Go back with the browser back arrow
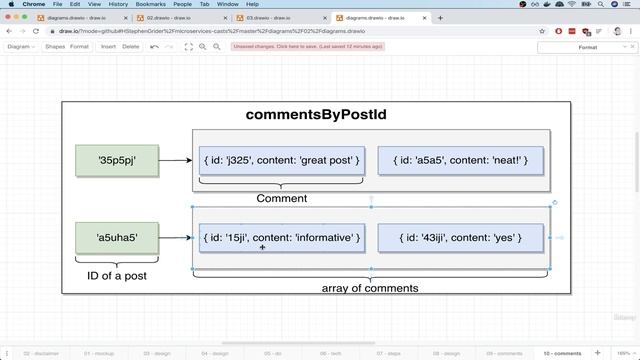This screenshot has width=640, height=360. [x=9, y=31]
